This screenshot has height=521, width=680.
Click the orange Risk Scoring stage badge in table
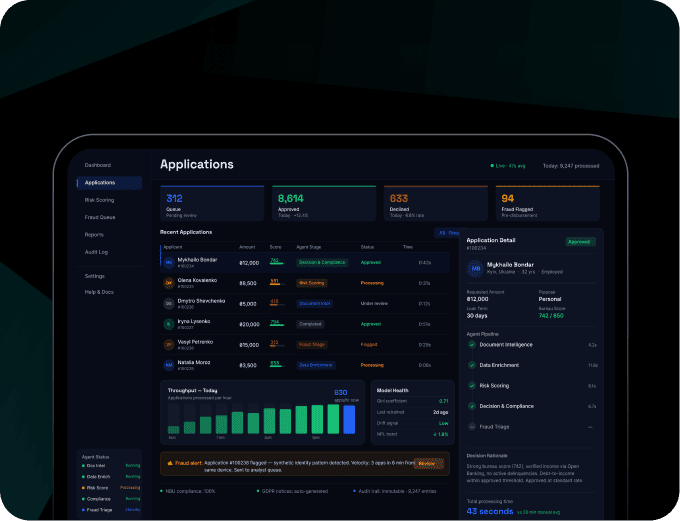point(312,283)
